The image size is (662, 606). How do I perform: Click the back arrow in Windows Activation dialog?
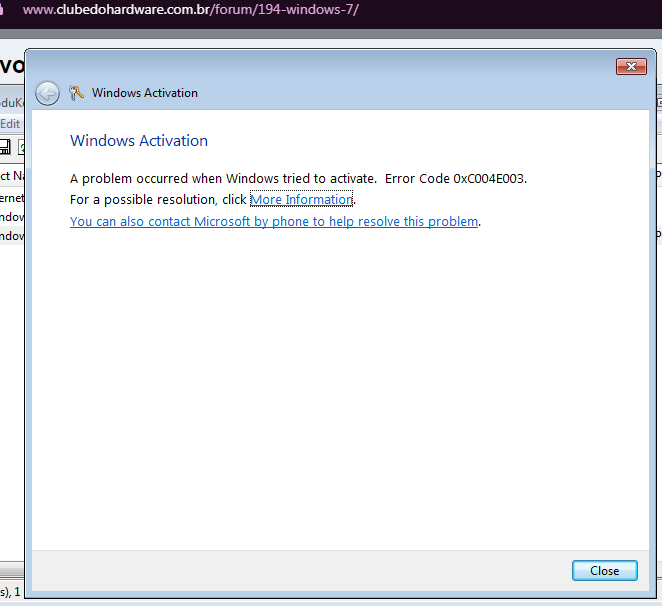pos(47,93)
